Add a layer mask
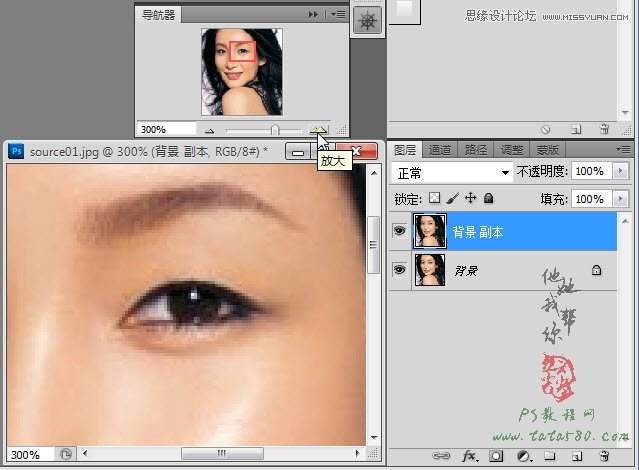Screen dimensions: 639x470 coord(496,456)
